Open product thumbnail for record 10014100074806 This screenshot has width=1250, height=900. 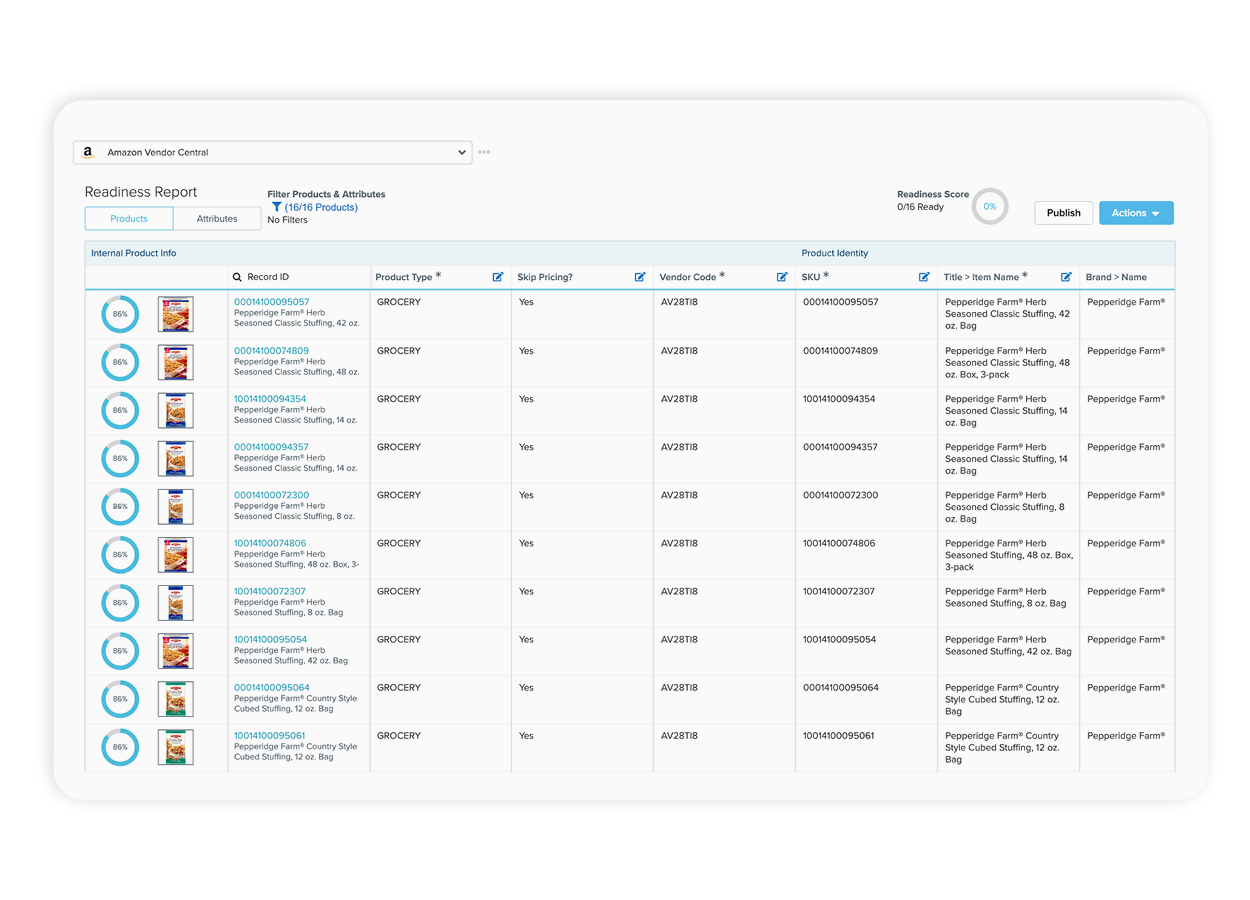point(176,555)
